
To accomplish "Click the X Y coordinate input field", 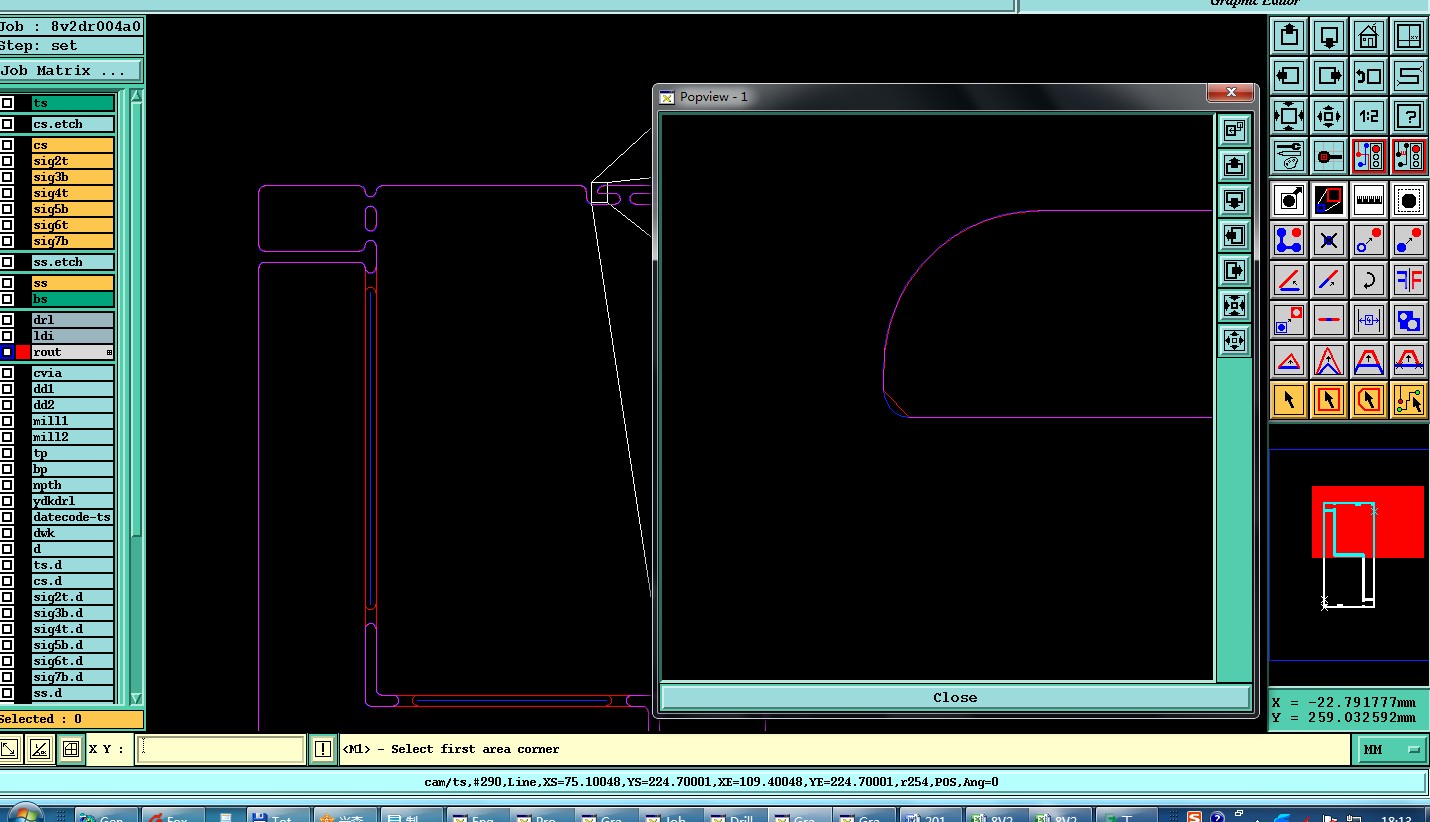I will 220,749.
